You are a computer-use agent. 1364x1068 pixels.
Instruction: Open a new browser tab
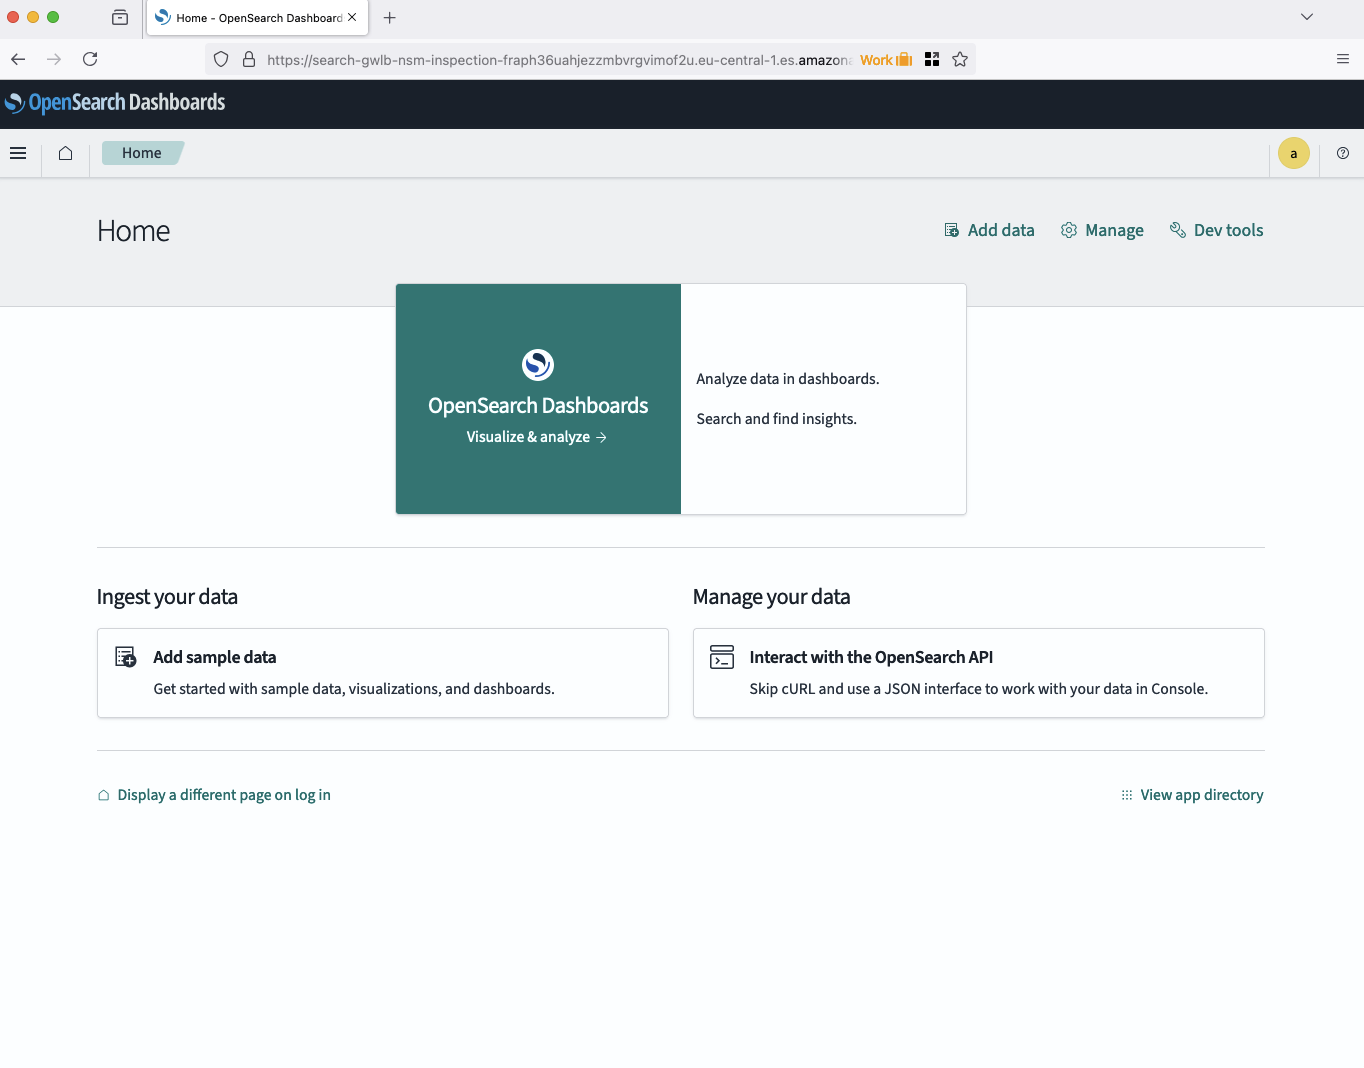(x=390, y=17)
